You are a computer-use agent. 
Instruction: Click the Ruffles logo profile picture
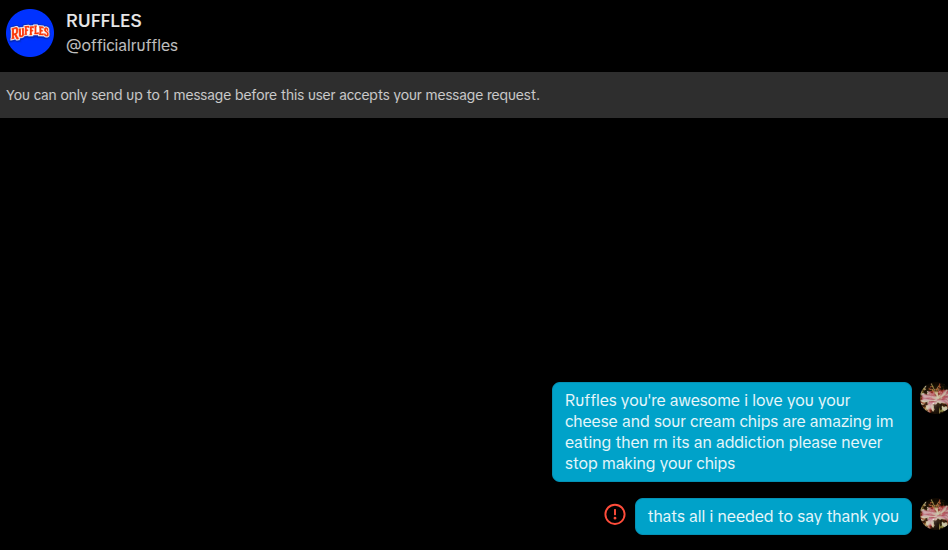[x=30, y=33]
